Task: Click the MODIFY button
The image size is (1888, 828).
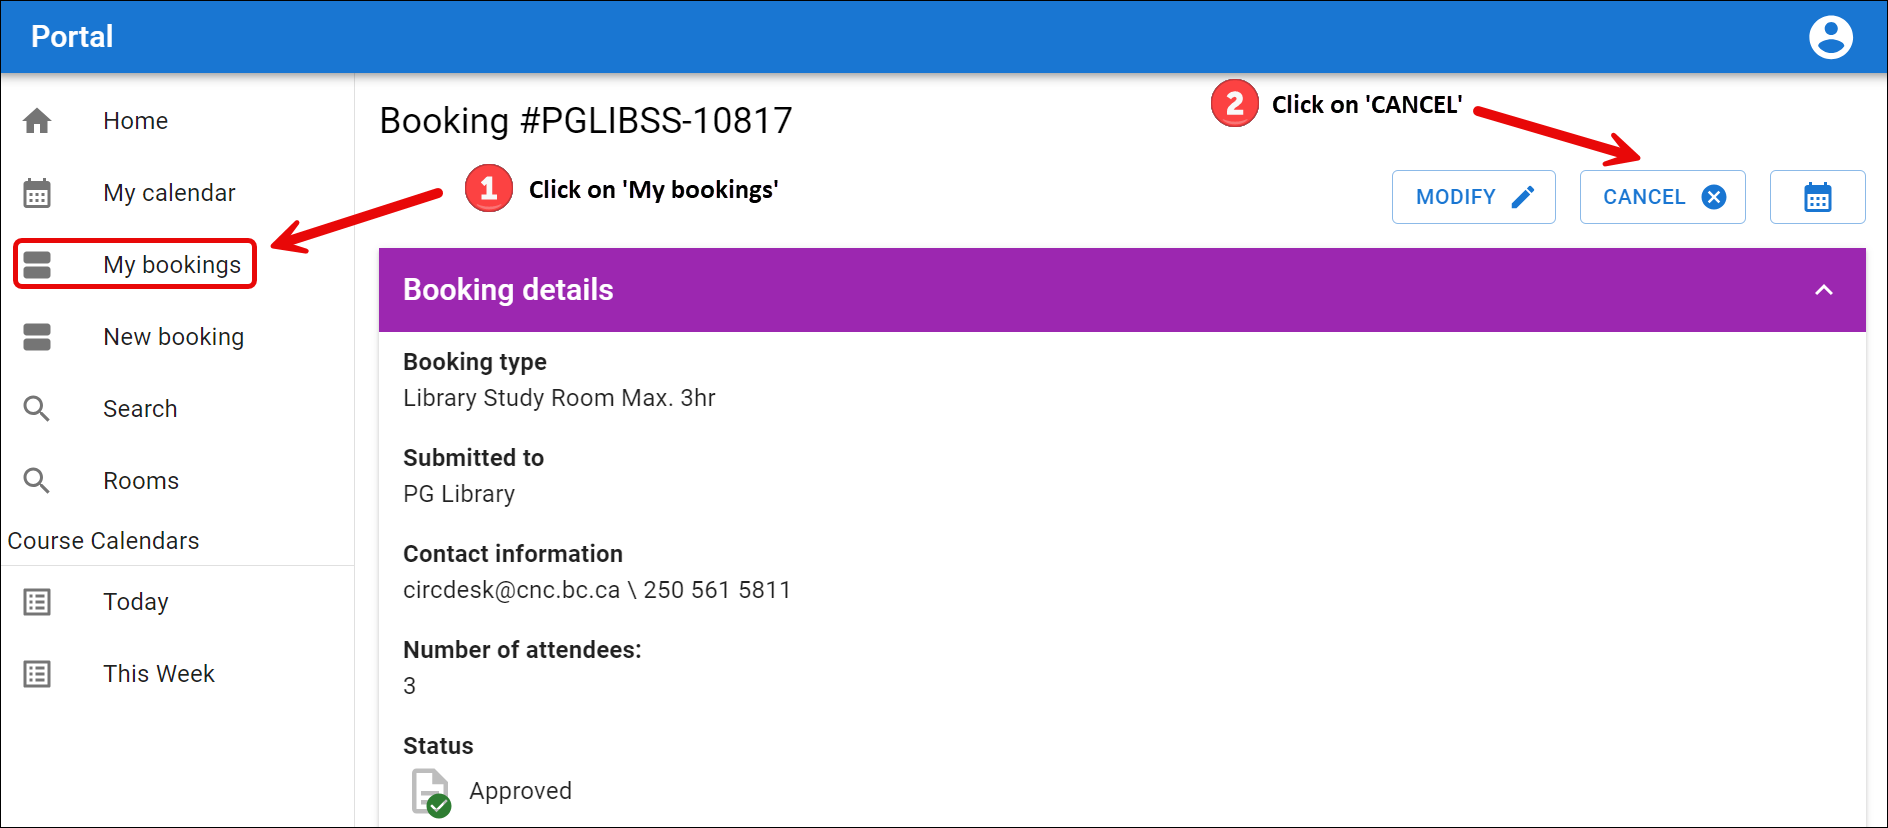Action: (x=1473, y=197)
